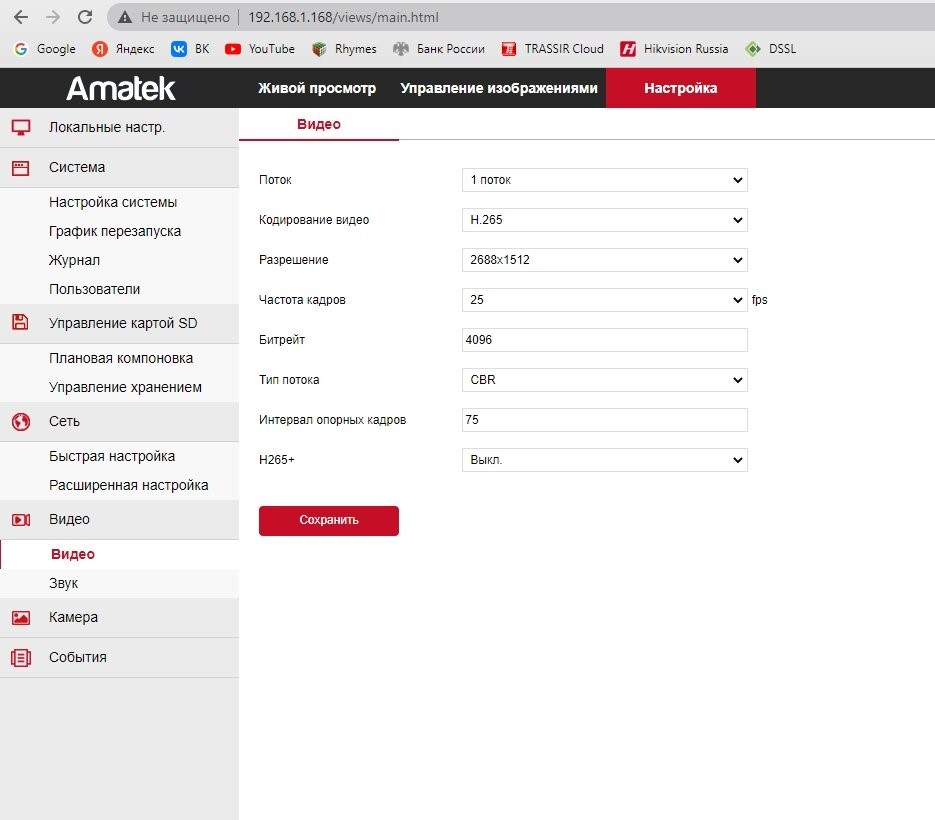The height and width of the screenshot is (820, 935).
Task: Click the System section window icon
Action: click(20, 168)
